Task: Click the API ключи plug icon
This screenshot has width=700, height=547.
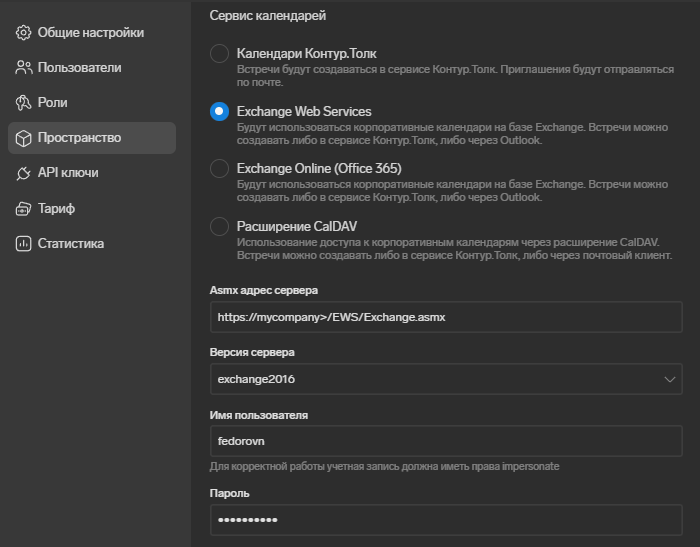Action: pos(24,173)
